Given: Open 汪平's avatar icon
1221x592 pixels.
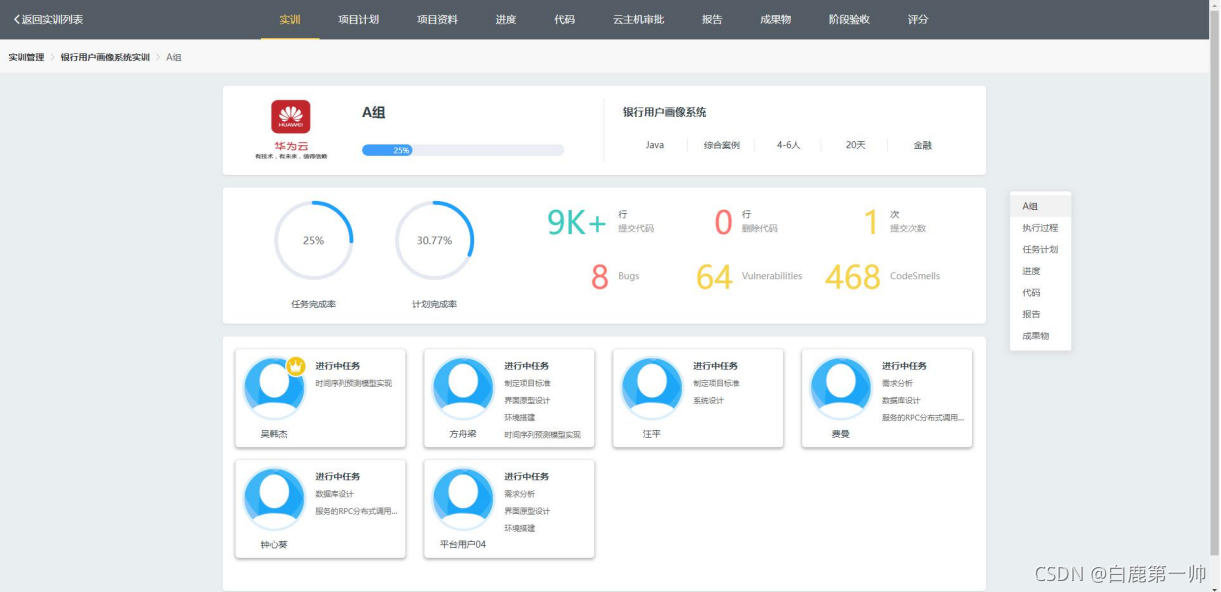Looking at the screenshot, I should 651,390.
